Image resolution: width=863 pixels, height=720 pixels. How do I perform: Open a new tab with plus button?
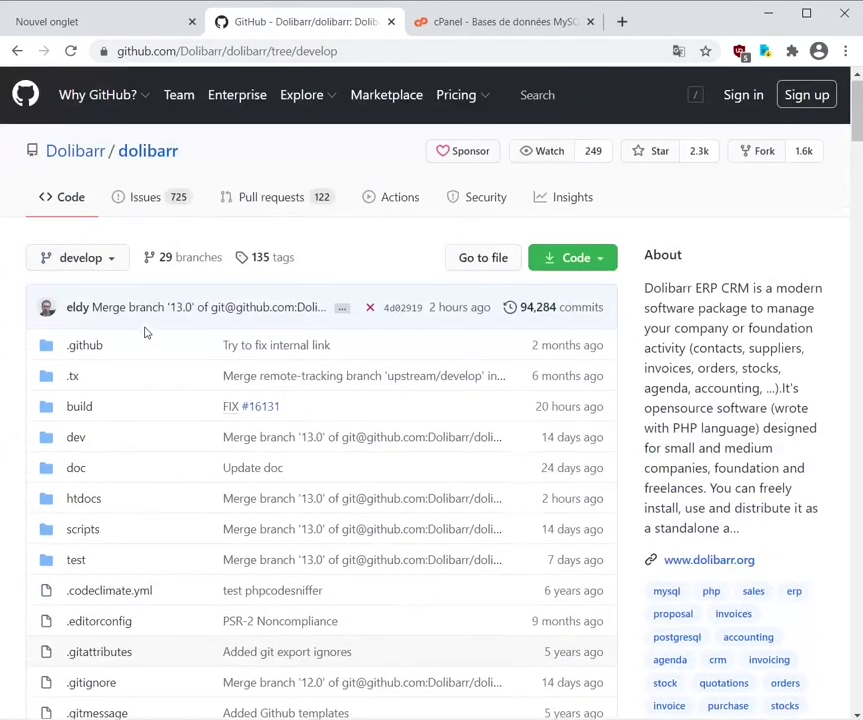[622, 21]
